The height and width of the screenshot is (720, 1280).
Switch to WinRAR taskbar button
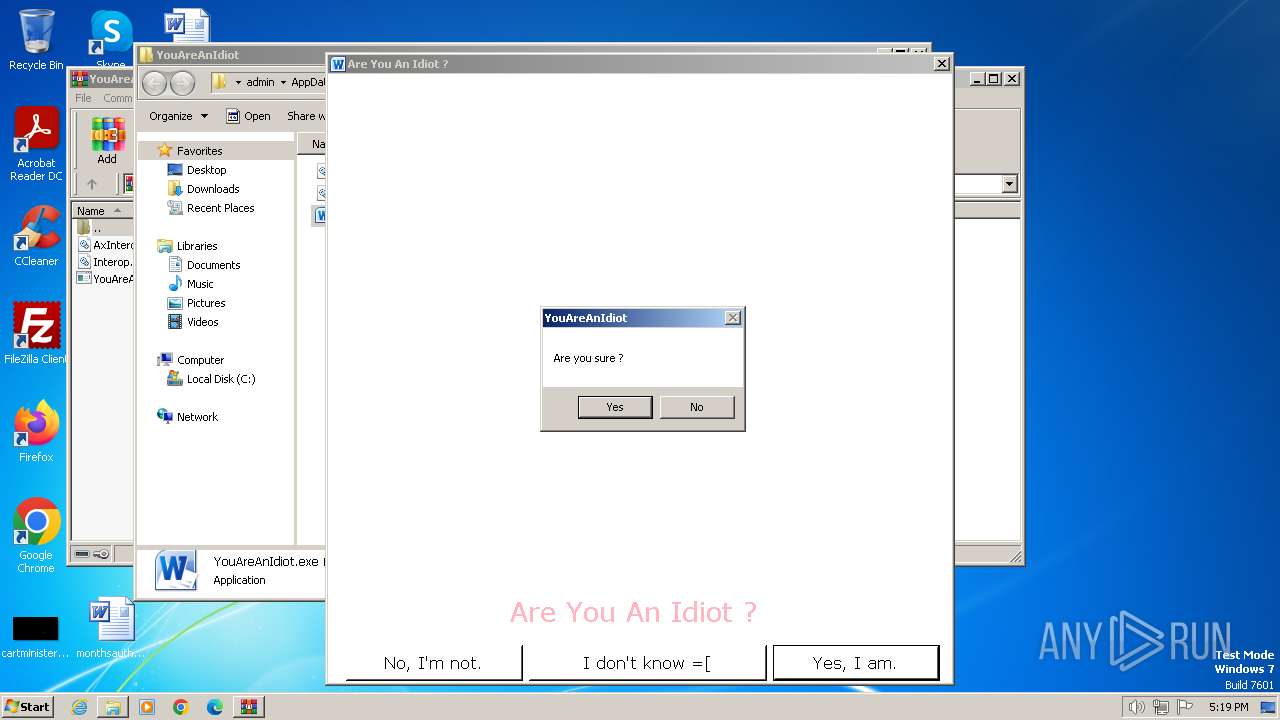tap(249, 707)
